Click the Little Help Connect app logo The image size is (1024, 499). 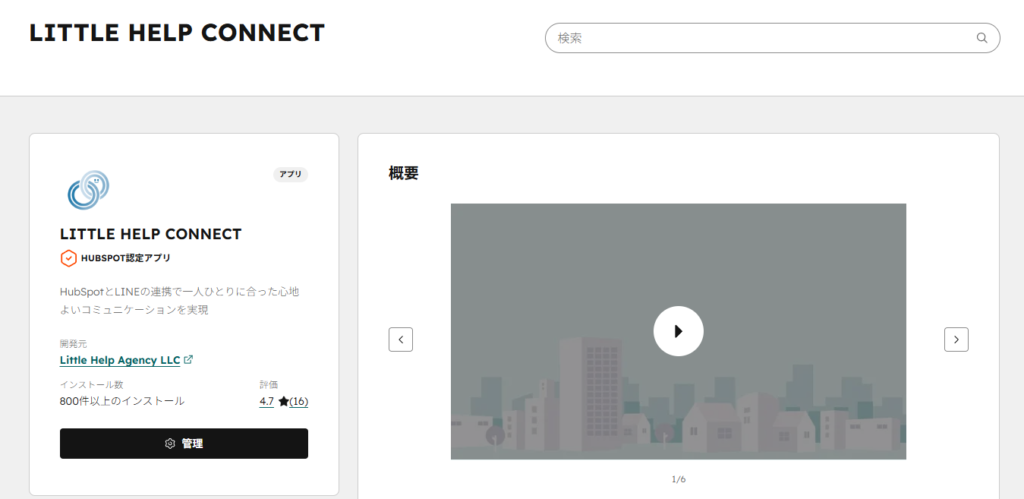point(88,190)
